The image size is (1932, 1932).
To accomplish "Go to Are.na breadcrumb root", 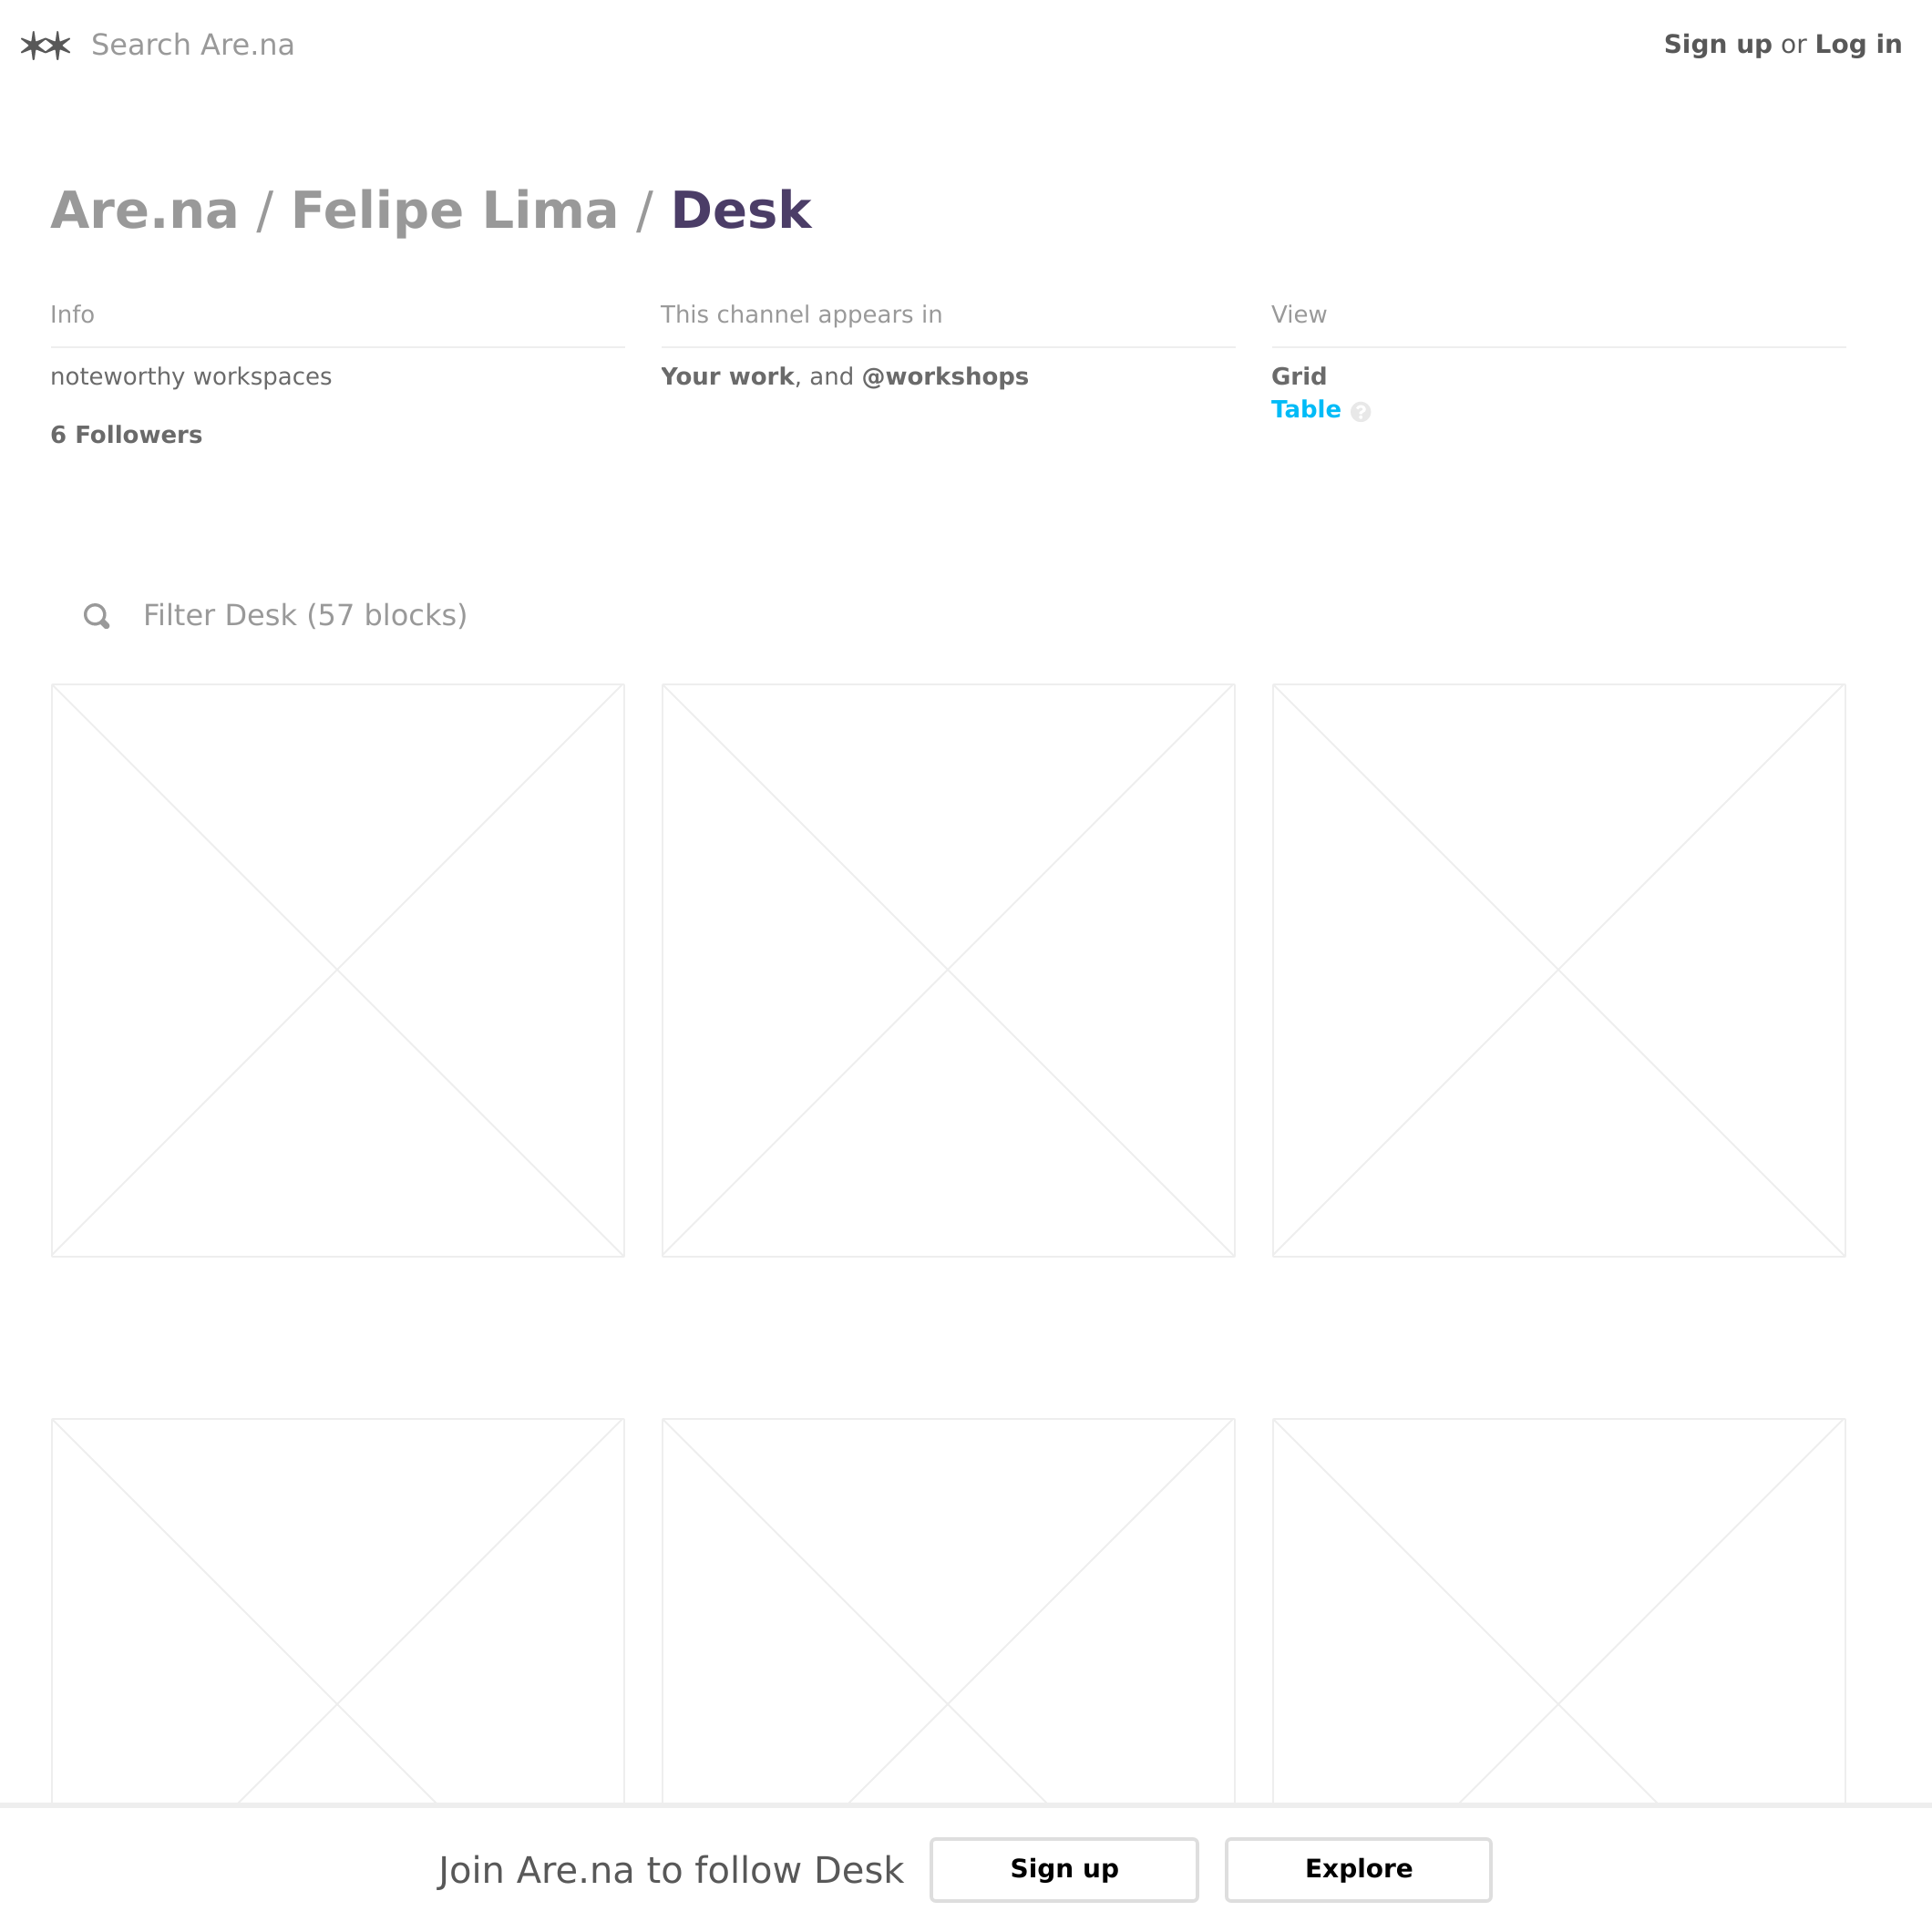I will (x=145, y=210).
